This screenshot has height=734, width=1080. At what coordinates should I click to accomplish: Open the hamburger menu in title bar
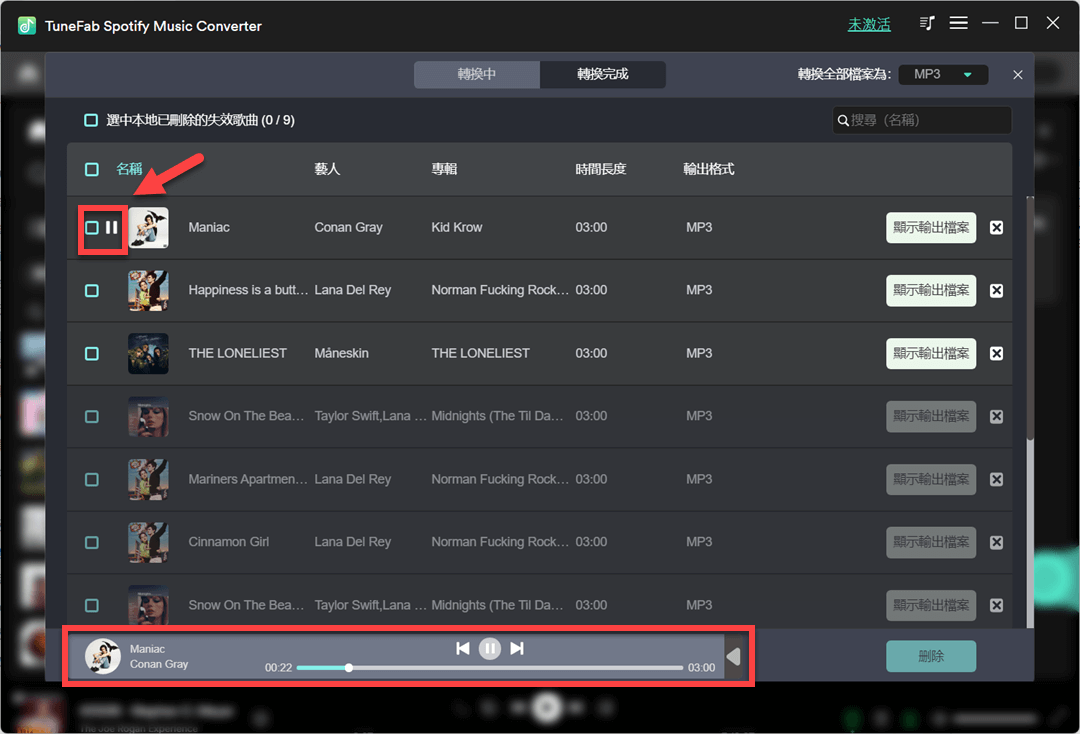tap(959, 23)
